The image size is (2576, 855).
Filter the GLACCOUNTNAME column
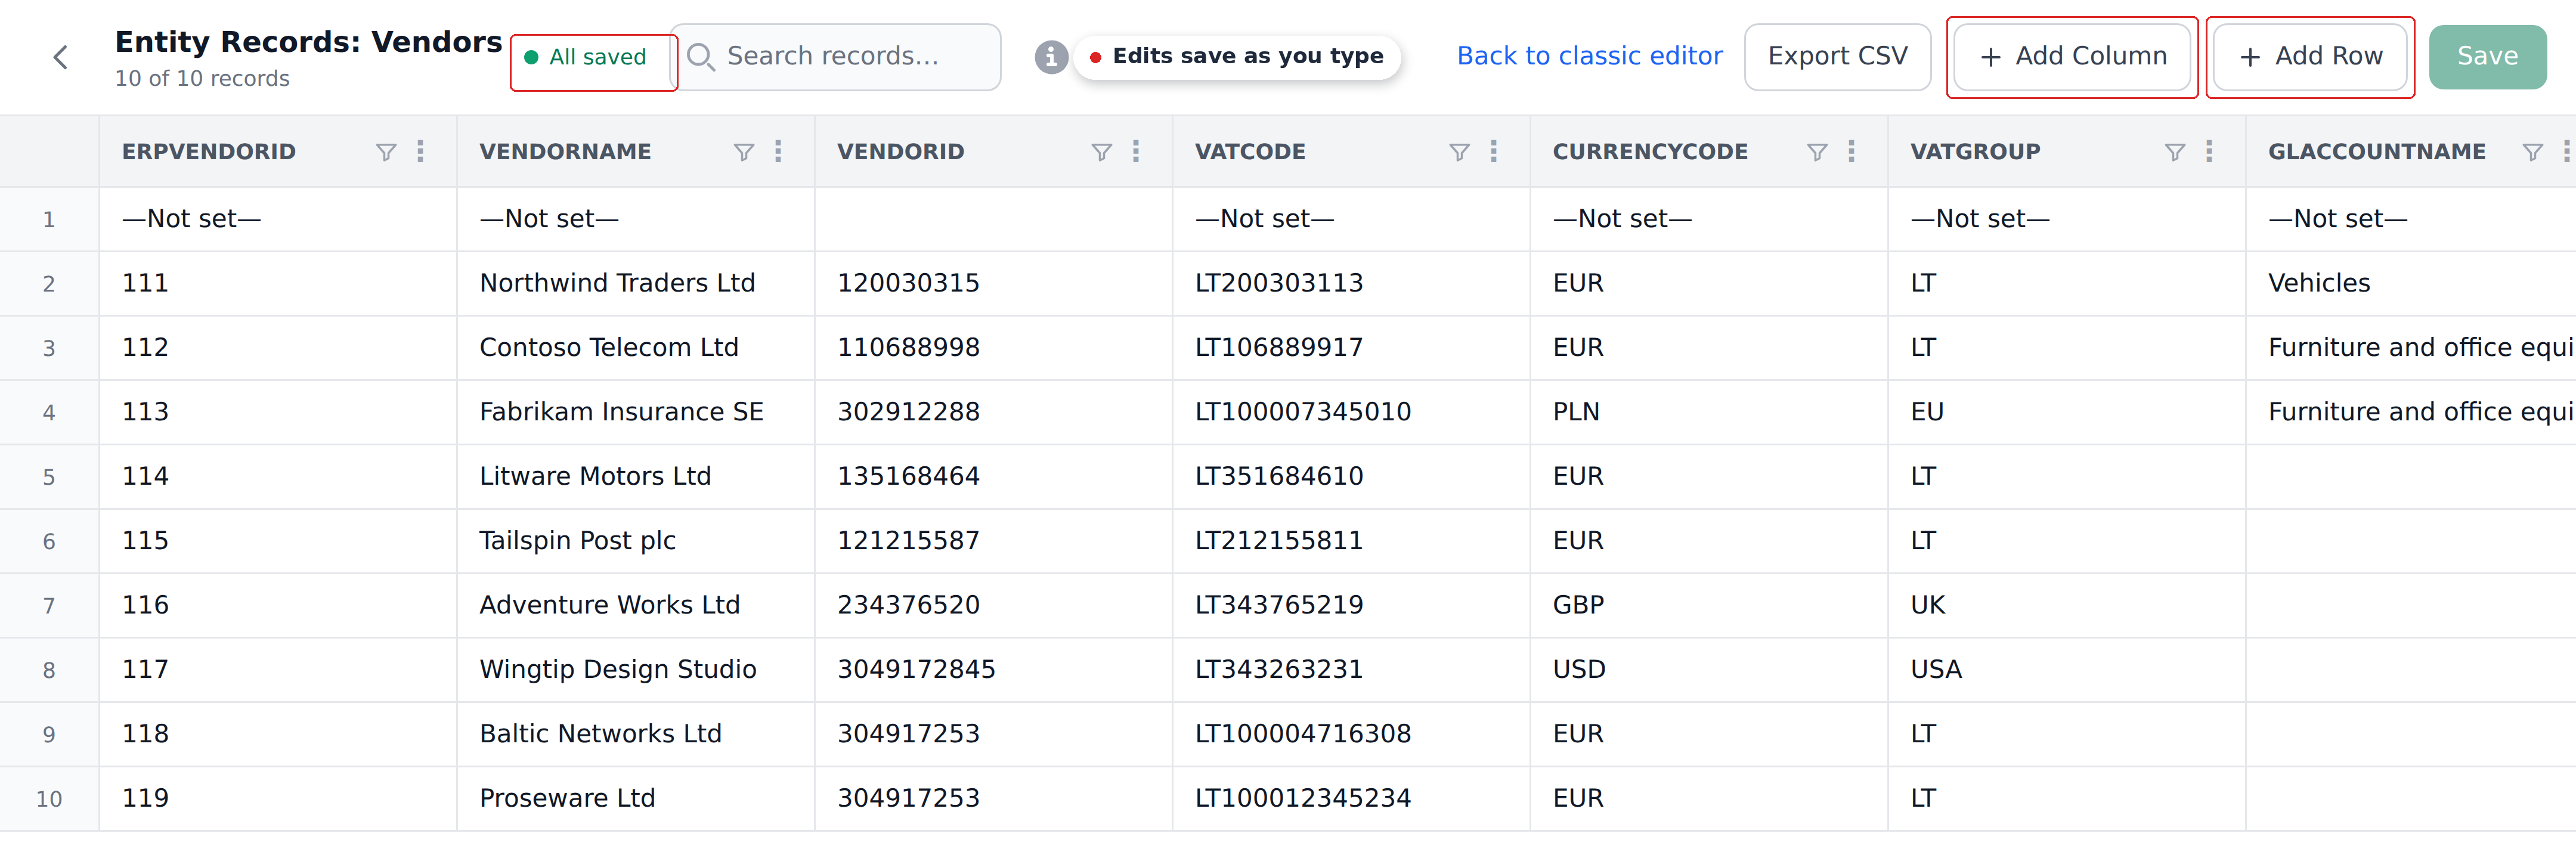coord(2533,152)
